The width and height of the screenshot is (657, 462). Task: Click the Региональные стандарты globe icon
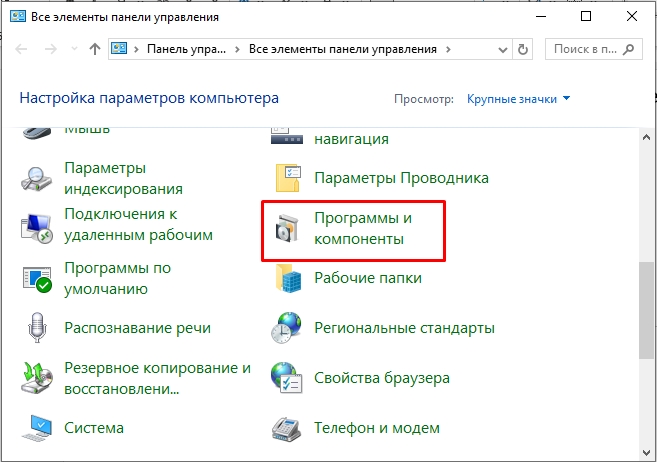(x=288, y=328)
